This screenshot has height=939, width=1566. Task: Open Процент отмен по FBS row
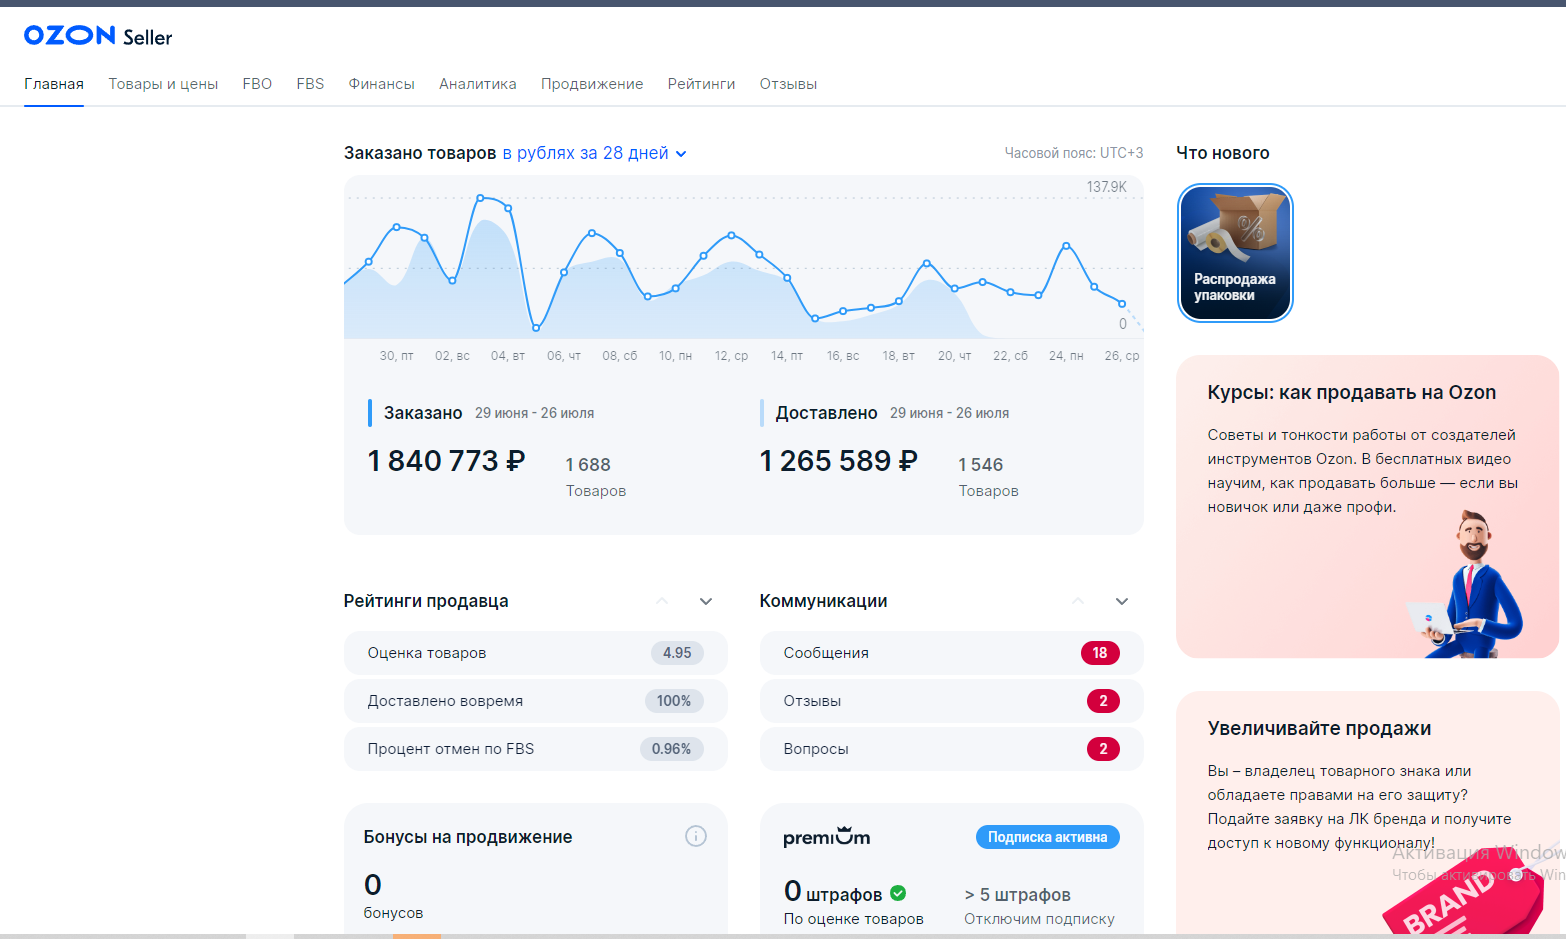[536, 749]
